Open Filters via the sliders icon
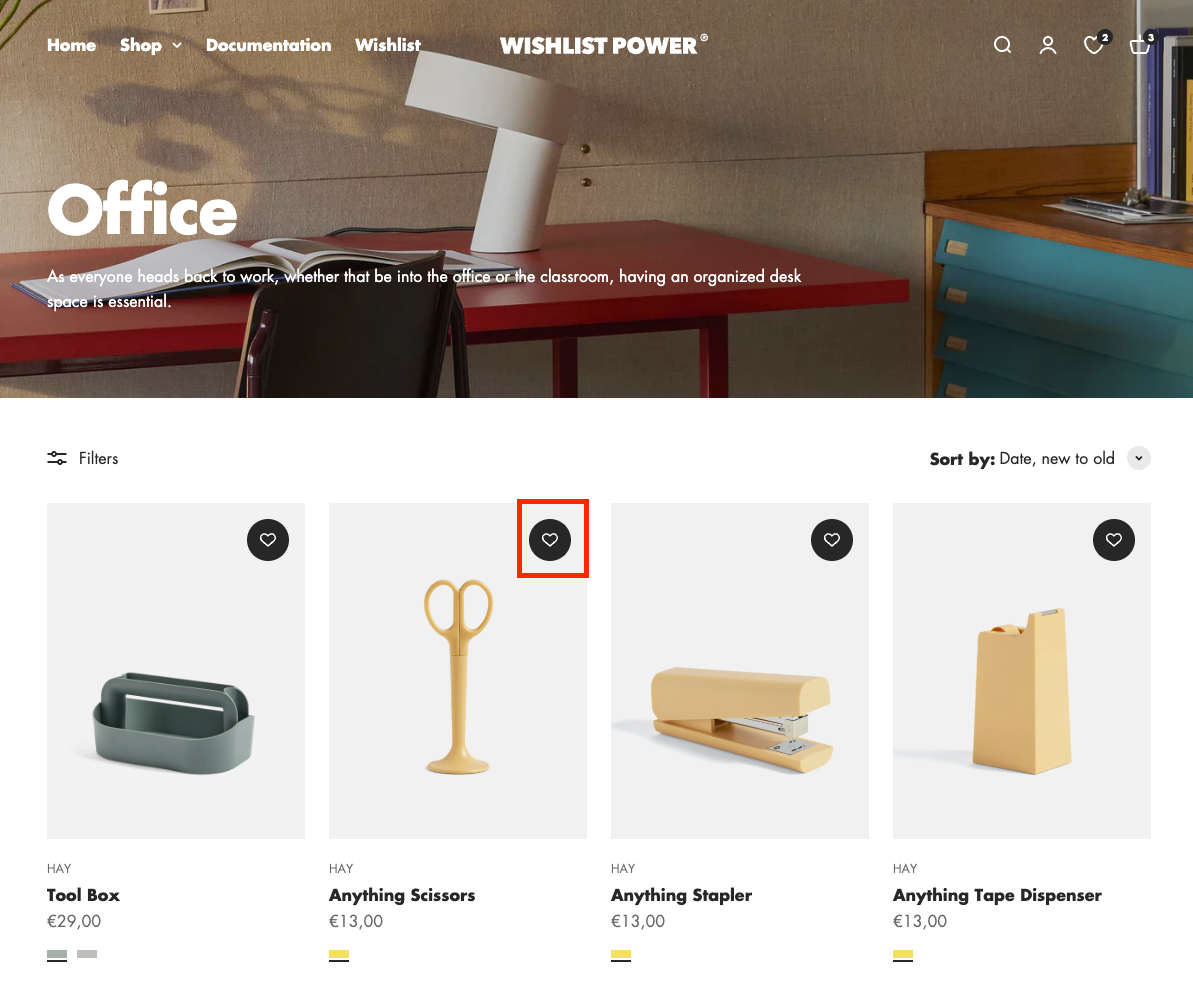The height and width of the screenshot is (991, 1193). point(57,458)
